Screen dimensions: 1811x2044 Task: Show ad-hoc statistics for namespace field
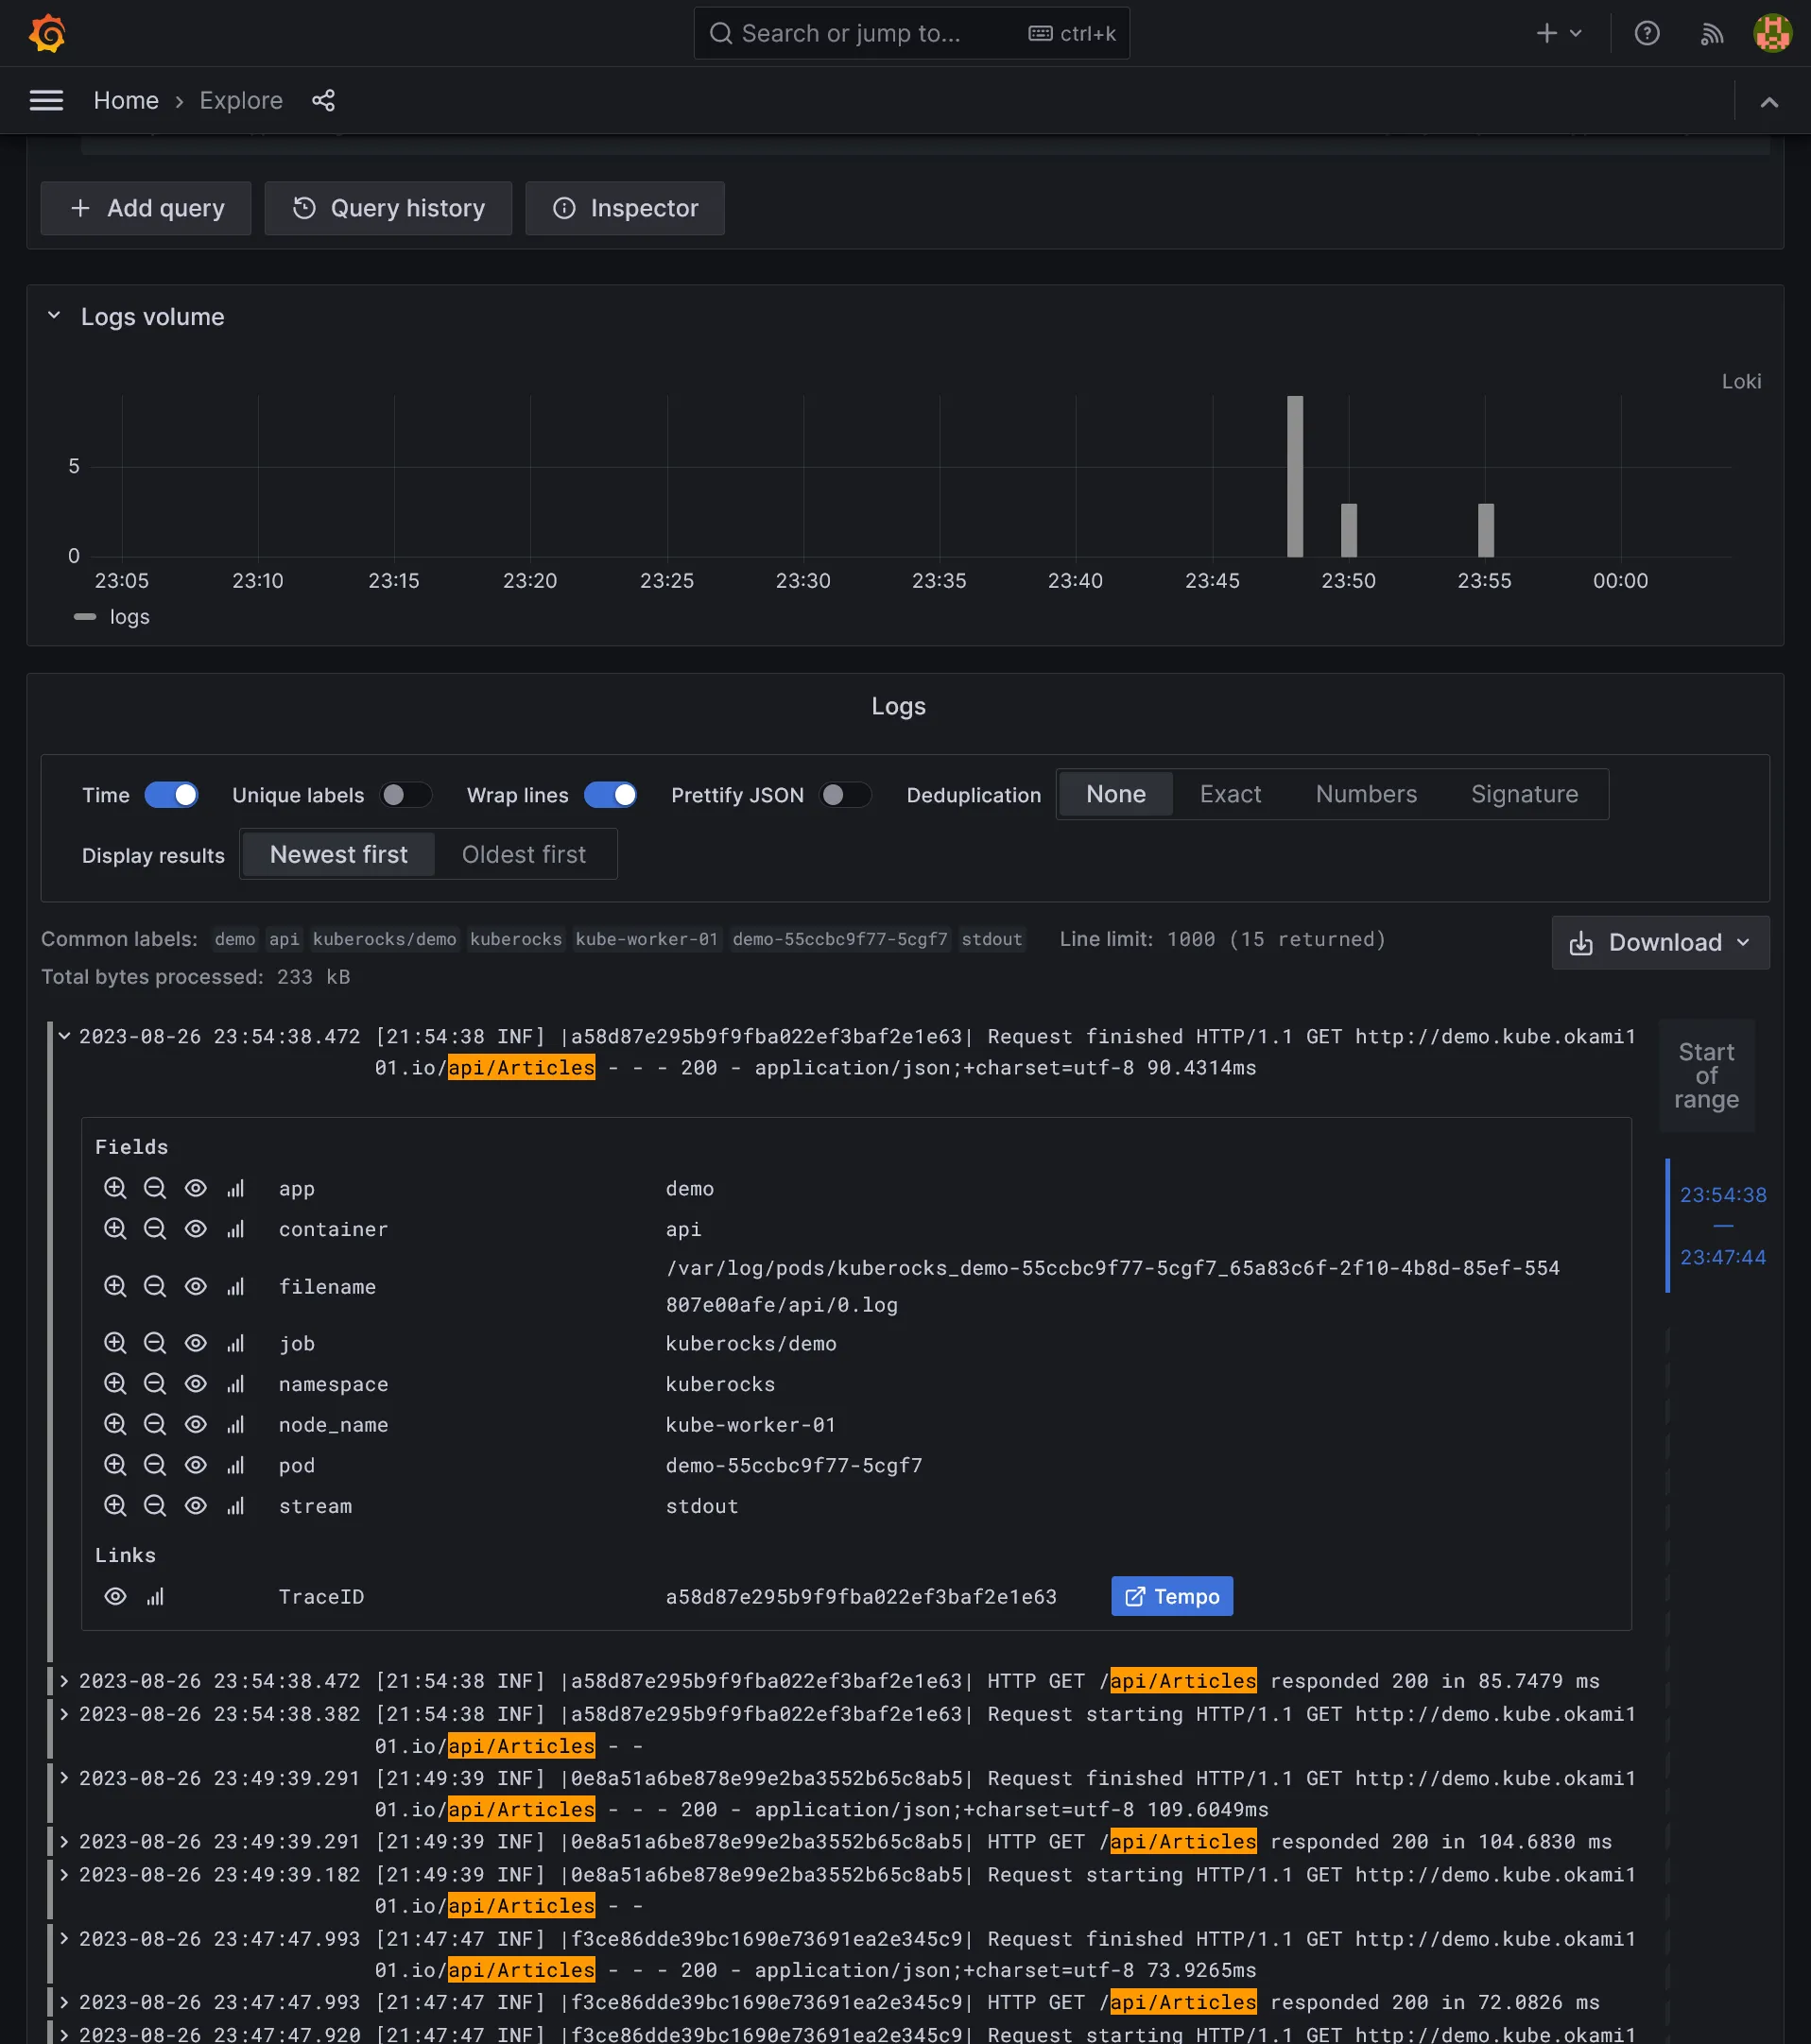(x=236, y=1383)
